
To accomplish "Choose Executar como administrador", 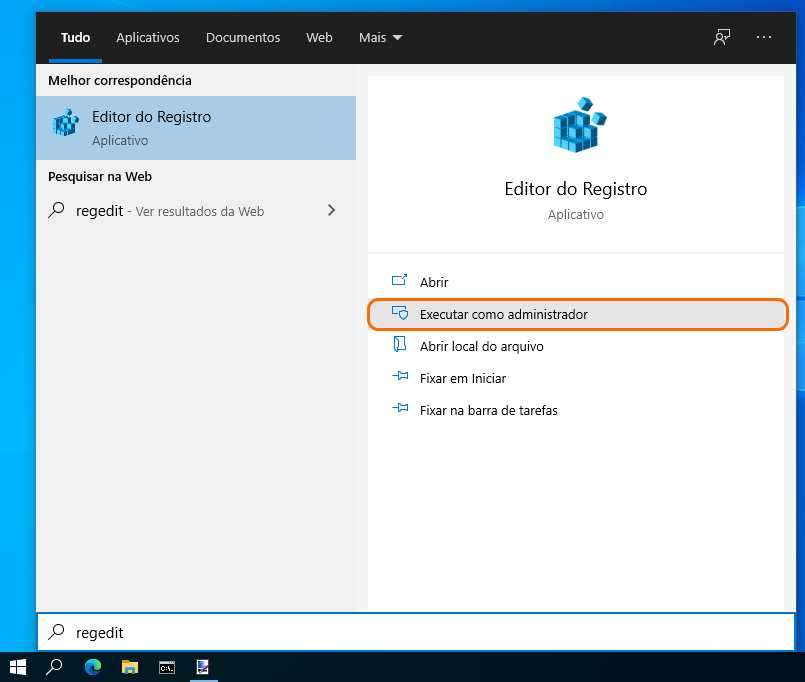I will point(578,314).
